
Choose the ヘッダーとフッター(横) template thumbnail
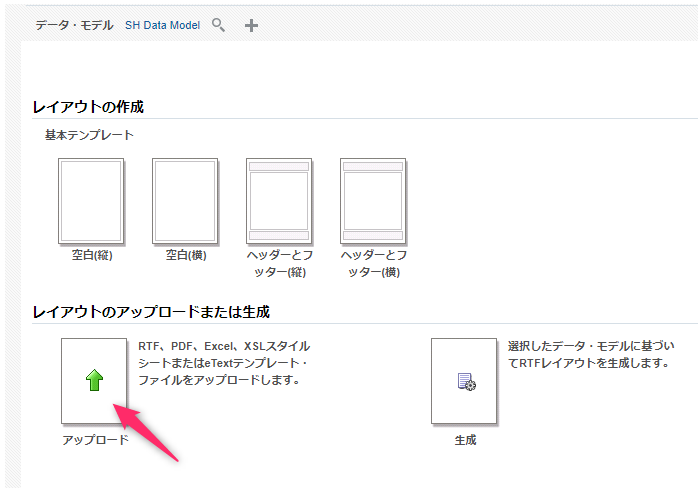pyautogui.click(x=373, y=201)
